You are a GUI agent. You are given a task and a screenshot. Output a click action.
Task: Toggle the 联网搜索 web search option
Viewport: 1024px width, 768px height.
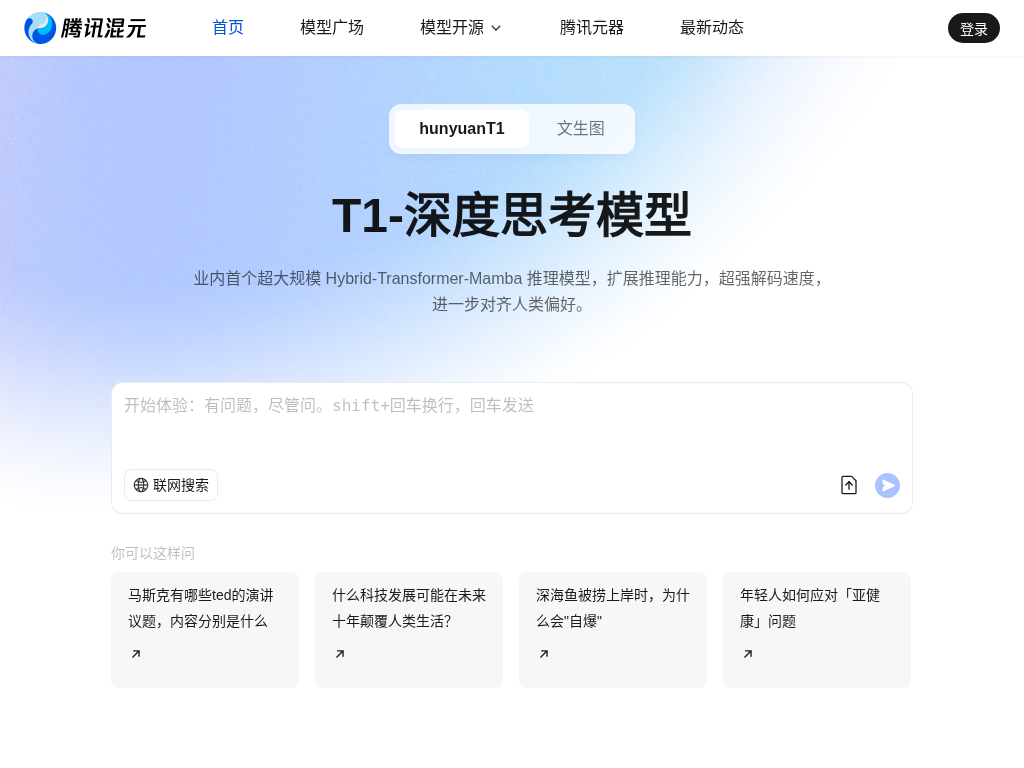[171, 485]
